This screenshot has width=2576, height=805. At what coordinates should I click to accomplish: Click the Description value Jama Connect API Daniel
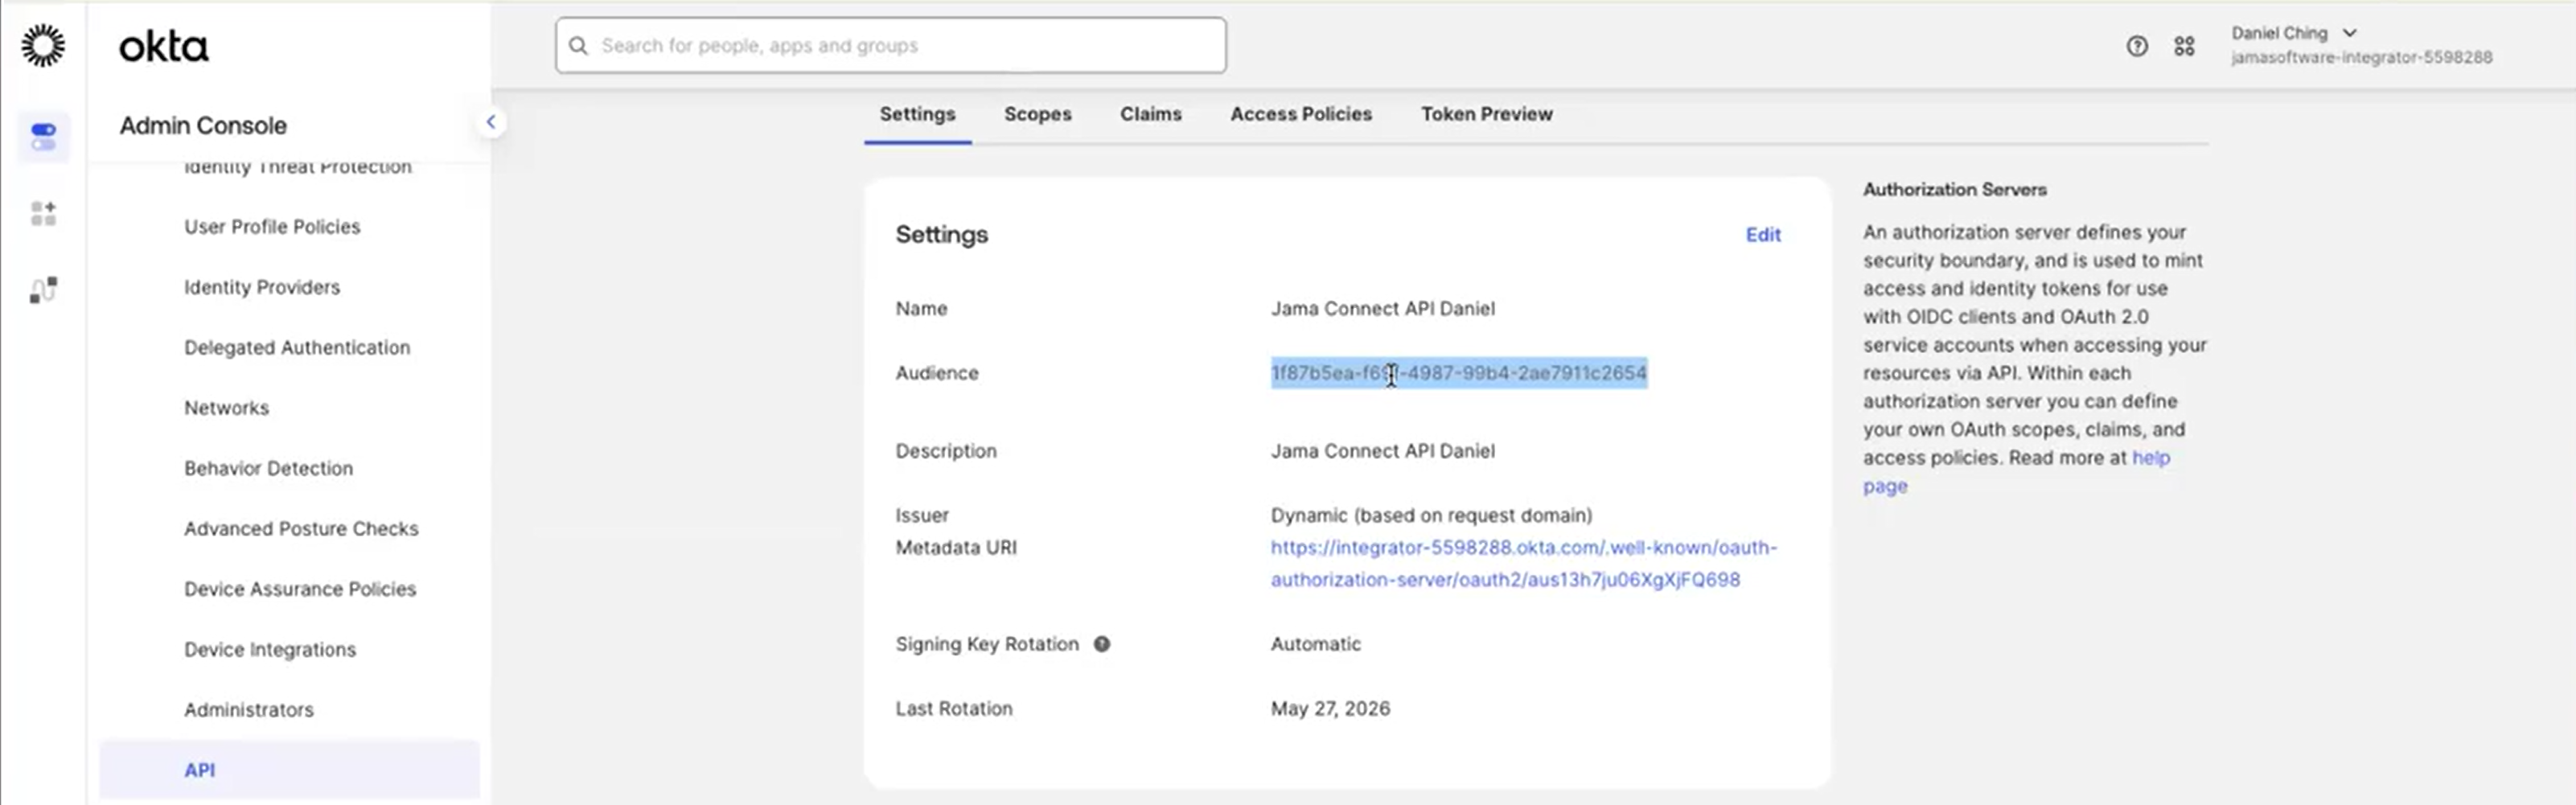tap(1382, 451)
